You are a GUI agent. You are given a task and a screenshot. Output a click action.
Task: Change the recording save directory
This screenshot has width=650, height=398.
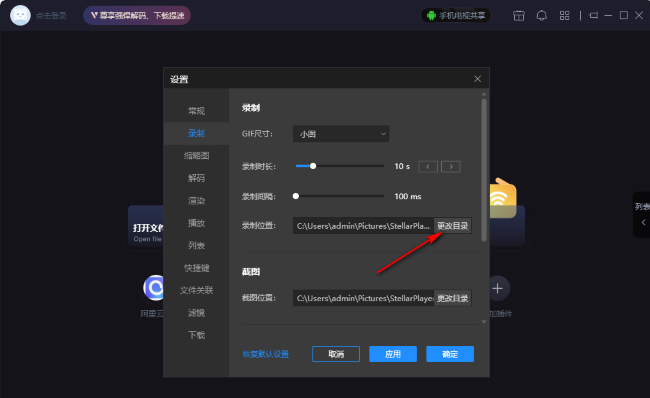coord(453,226)
